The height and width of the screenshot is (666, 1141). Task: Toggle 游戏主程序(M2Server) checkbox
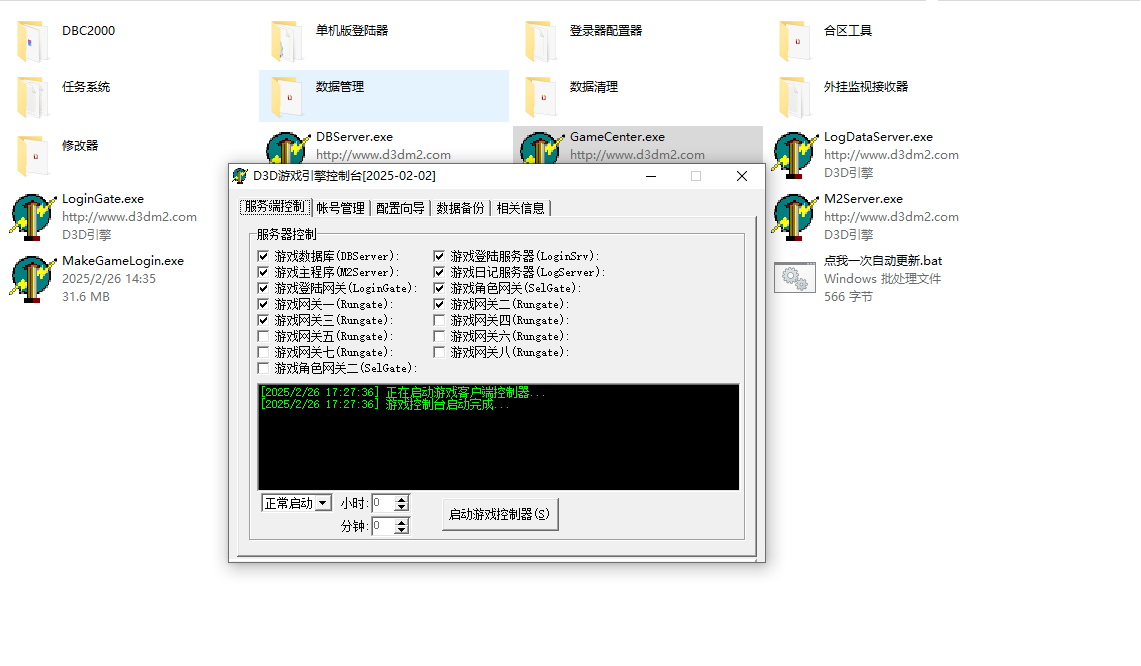pyautogui.click(x=263, y=272)
